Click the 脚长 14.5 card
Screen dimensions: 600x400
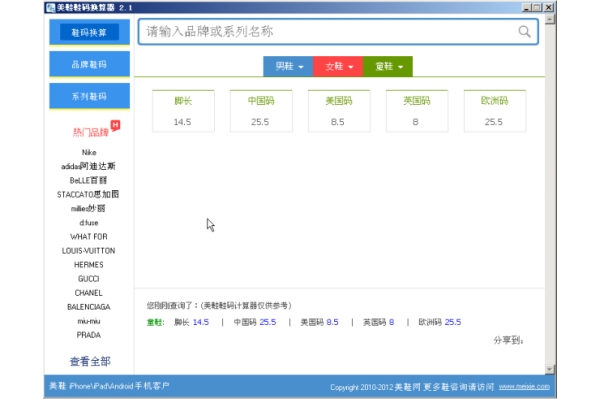tap(183, 111)
